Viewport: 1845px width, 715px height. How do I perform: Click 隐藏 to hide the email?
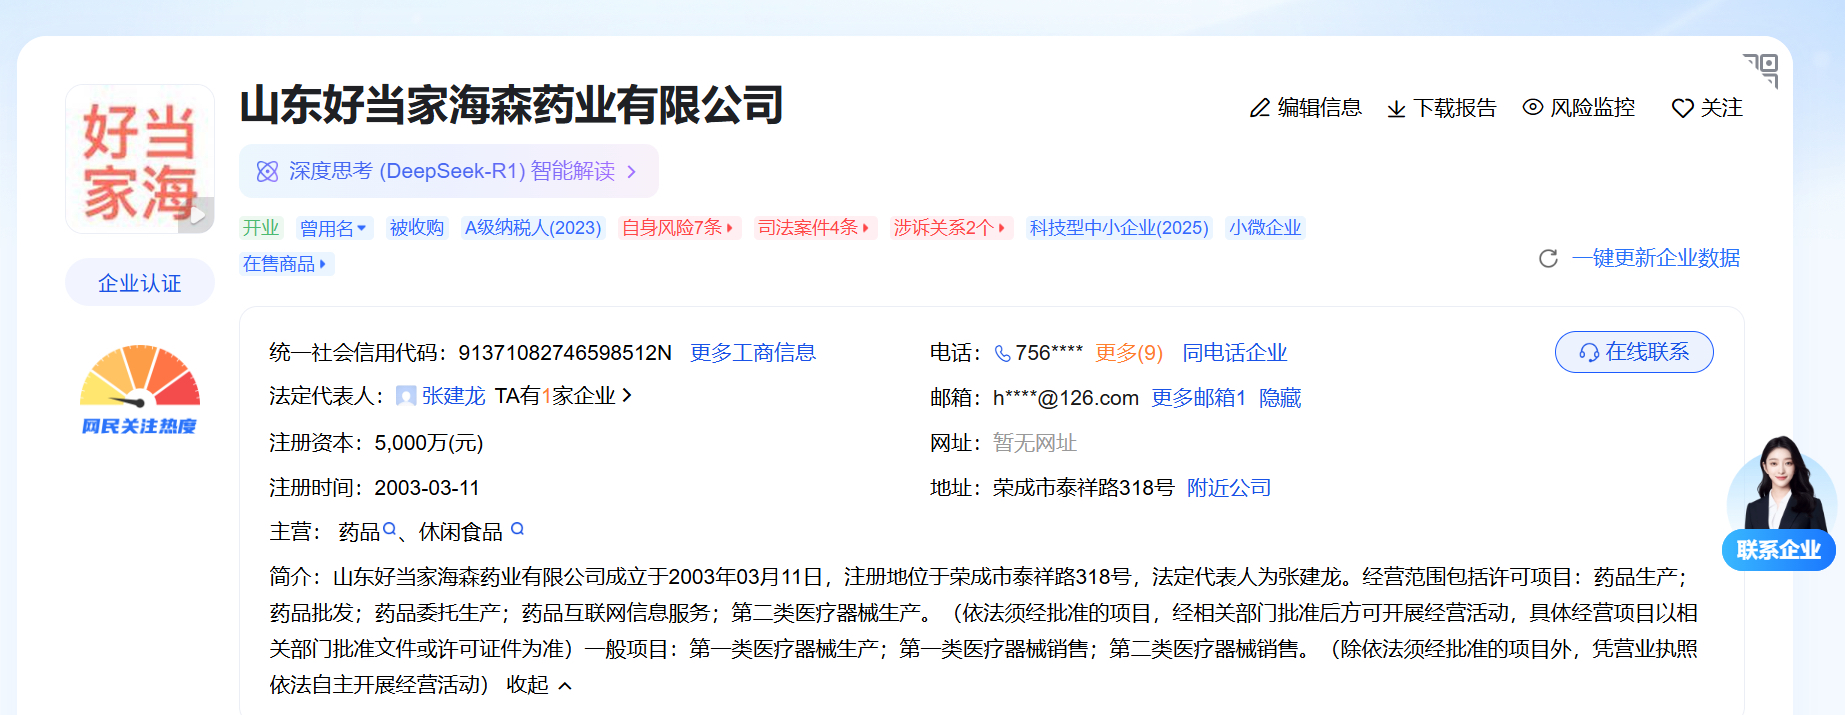coord(1280,398)
